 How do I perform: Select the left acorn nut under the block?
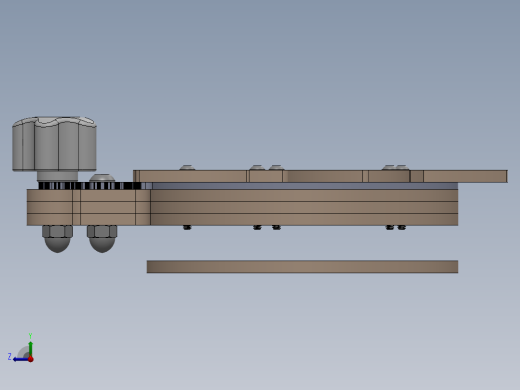click(x=57, y=239)
